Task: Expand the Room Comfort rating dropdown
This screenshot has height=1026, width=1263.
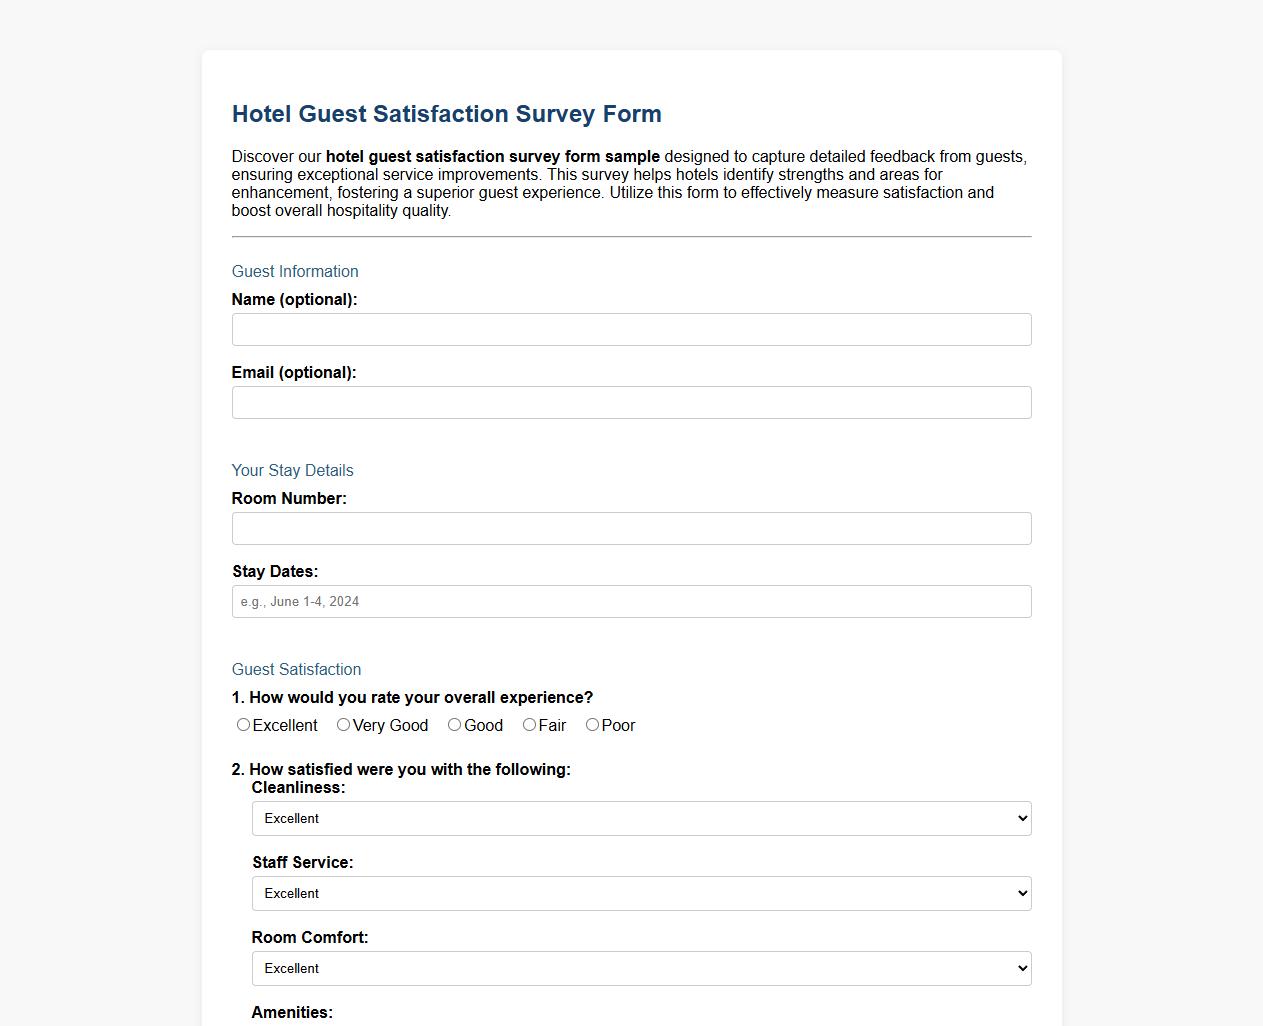Action: click(641, 968)
